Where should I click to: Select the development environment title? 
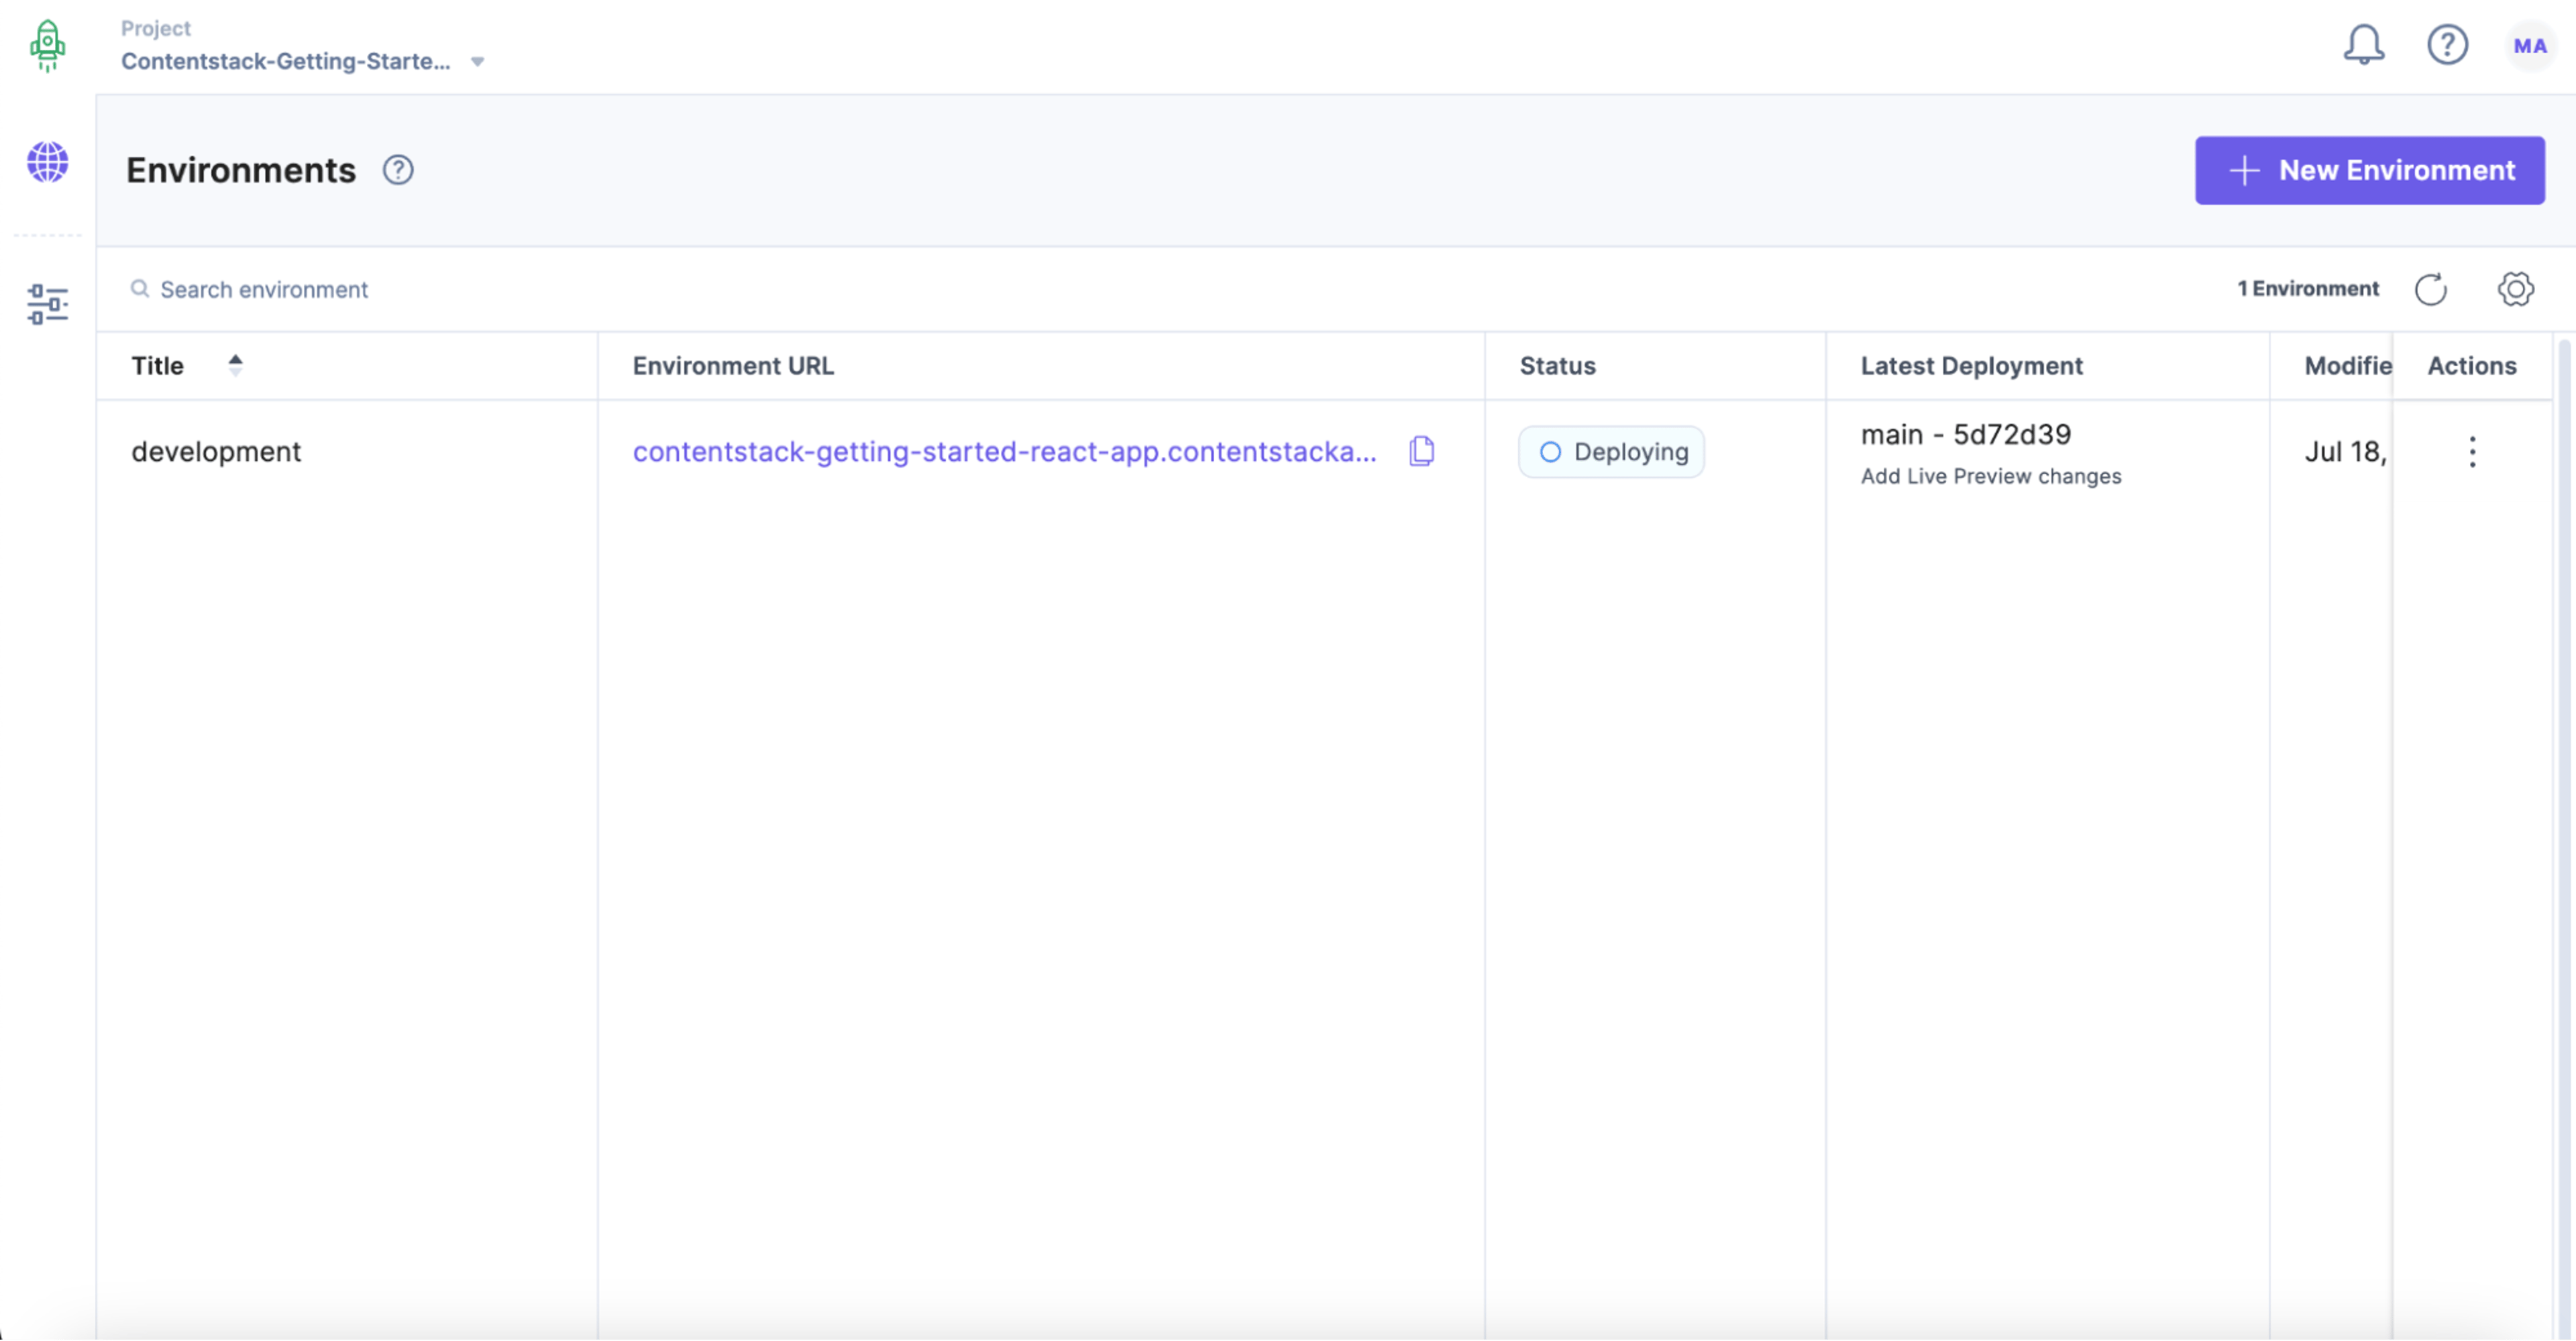point(216,452)
